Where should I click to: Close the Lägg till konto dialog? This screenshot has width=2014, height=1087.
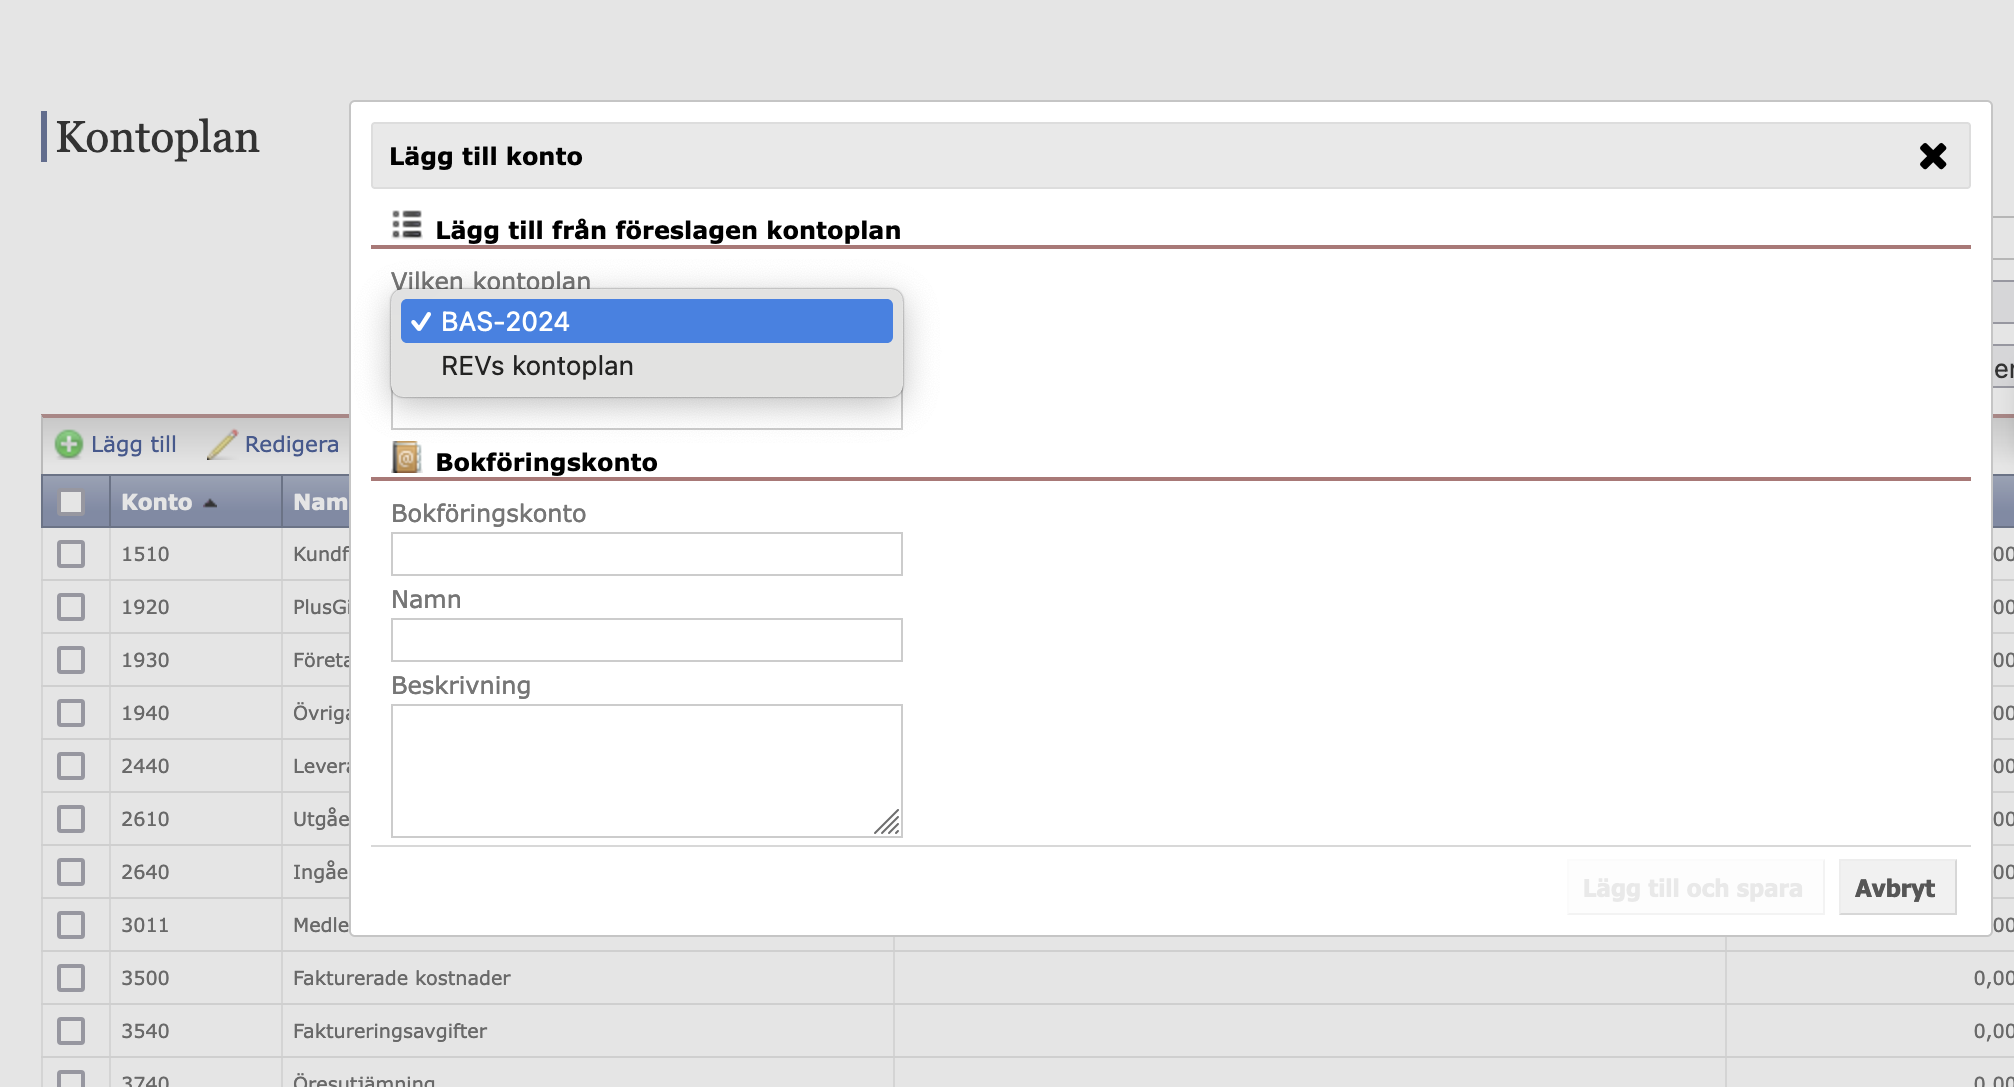(x=1932, y=156)
